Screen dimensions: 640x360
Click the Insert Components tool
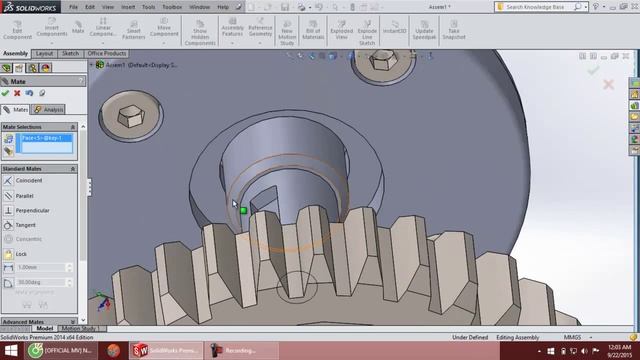[52, 28]
